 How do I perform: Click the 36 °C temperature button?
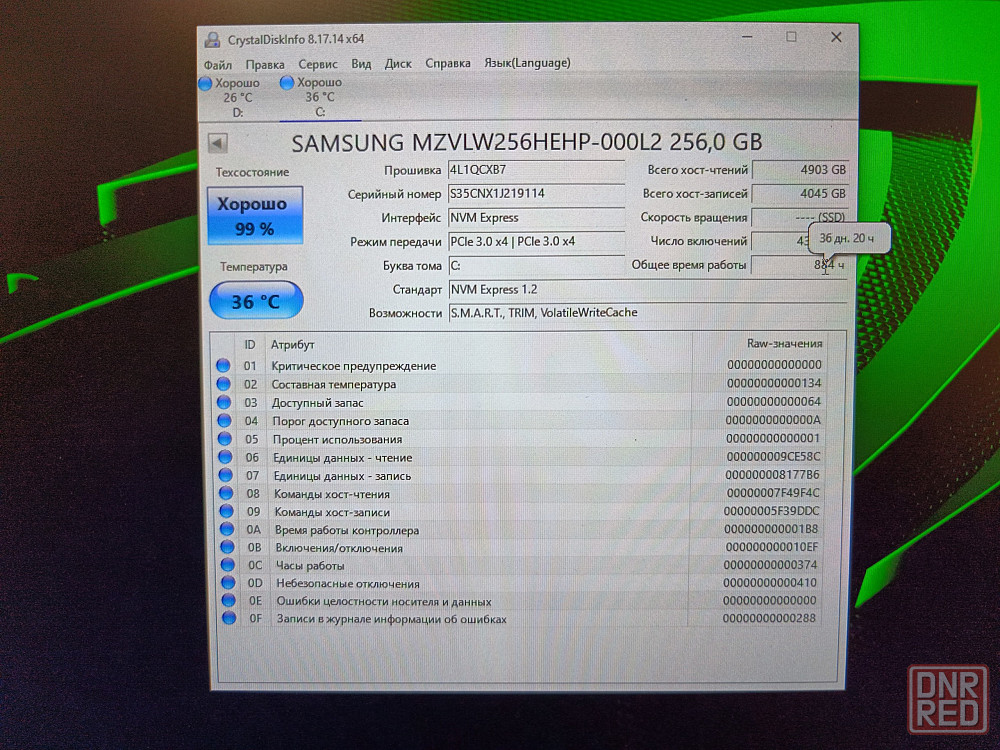[x=255, y=300]
